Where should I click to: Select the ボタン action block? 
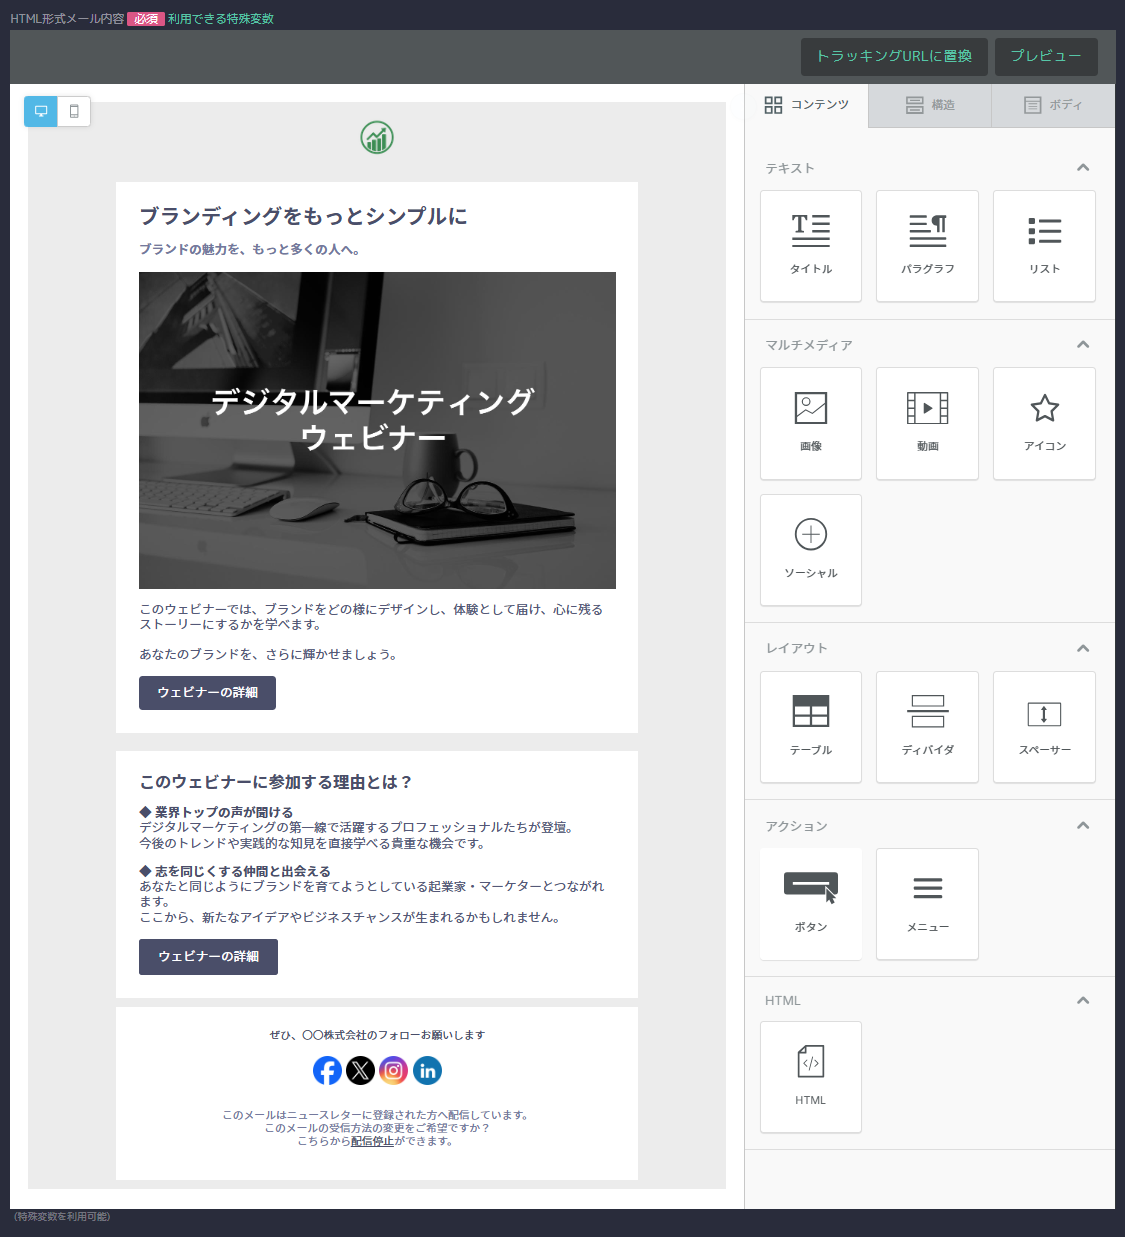click(x=811, y=904)
